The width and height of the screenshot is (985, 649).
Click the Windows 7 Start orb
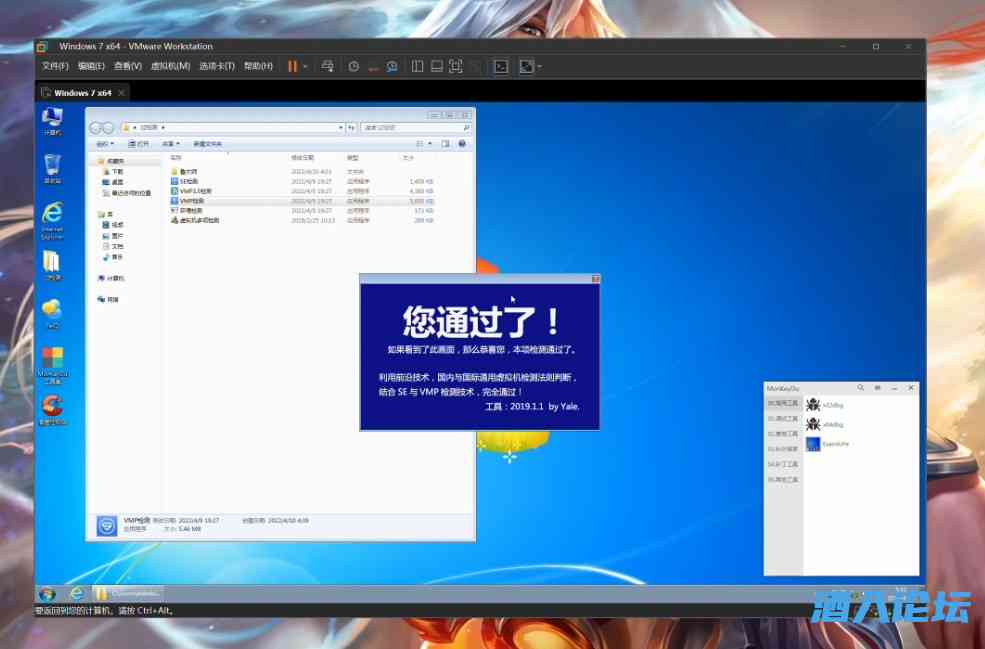pos(47,594)
